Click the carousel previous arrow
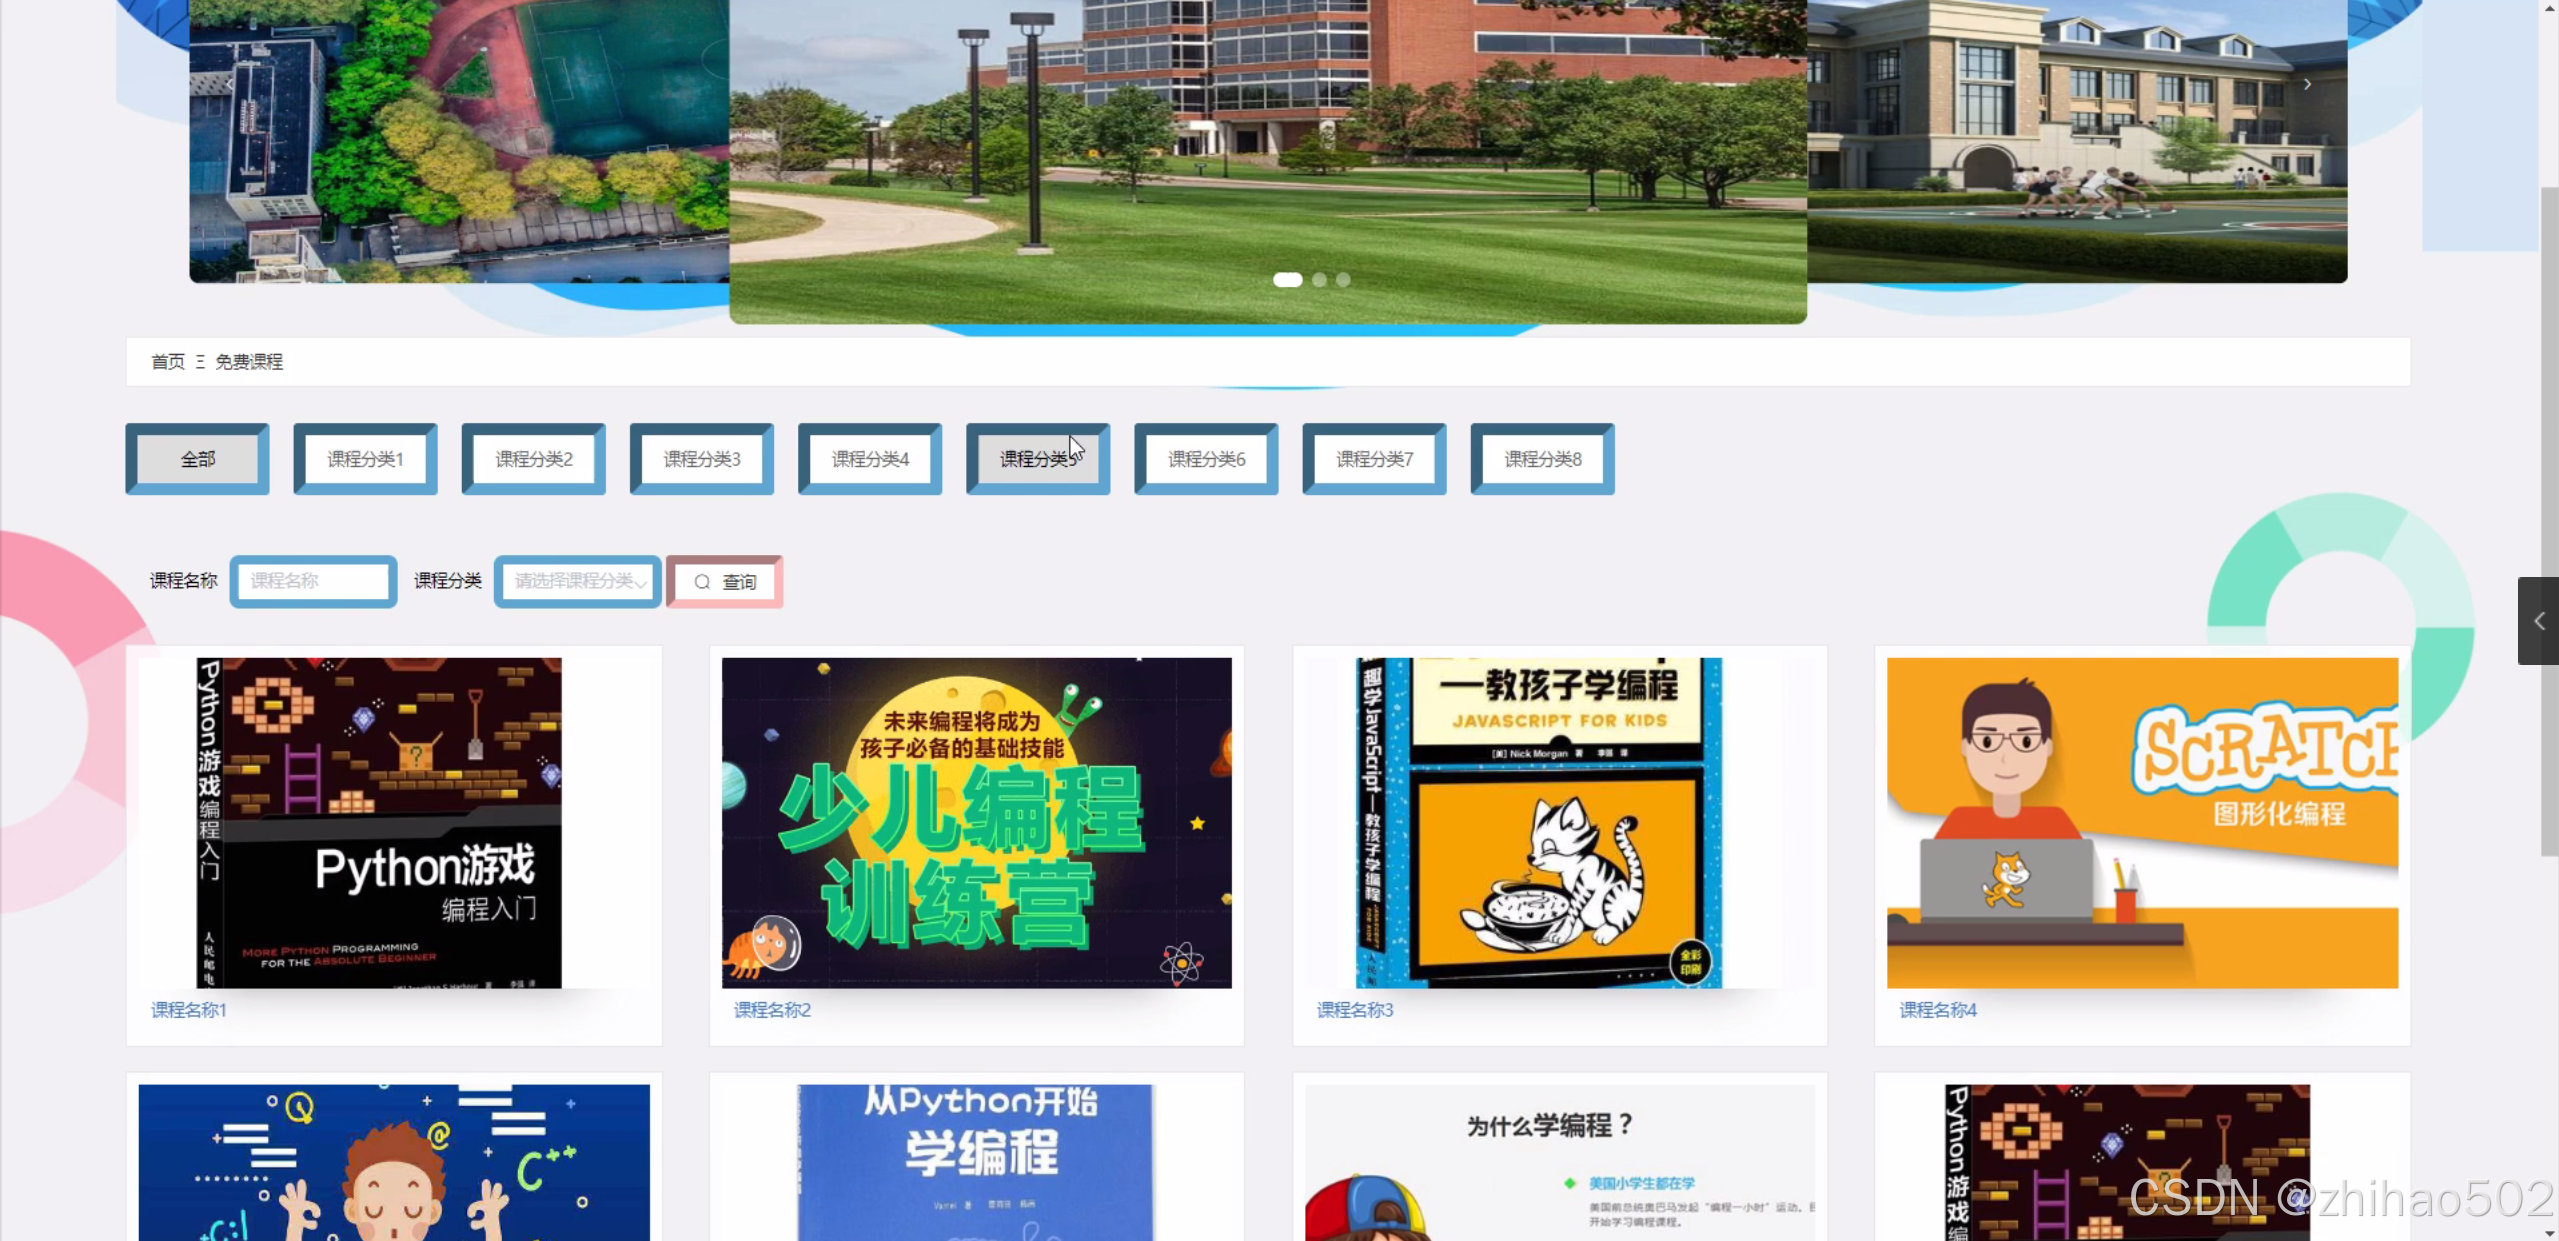 [x=229, y=85]
